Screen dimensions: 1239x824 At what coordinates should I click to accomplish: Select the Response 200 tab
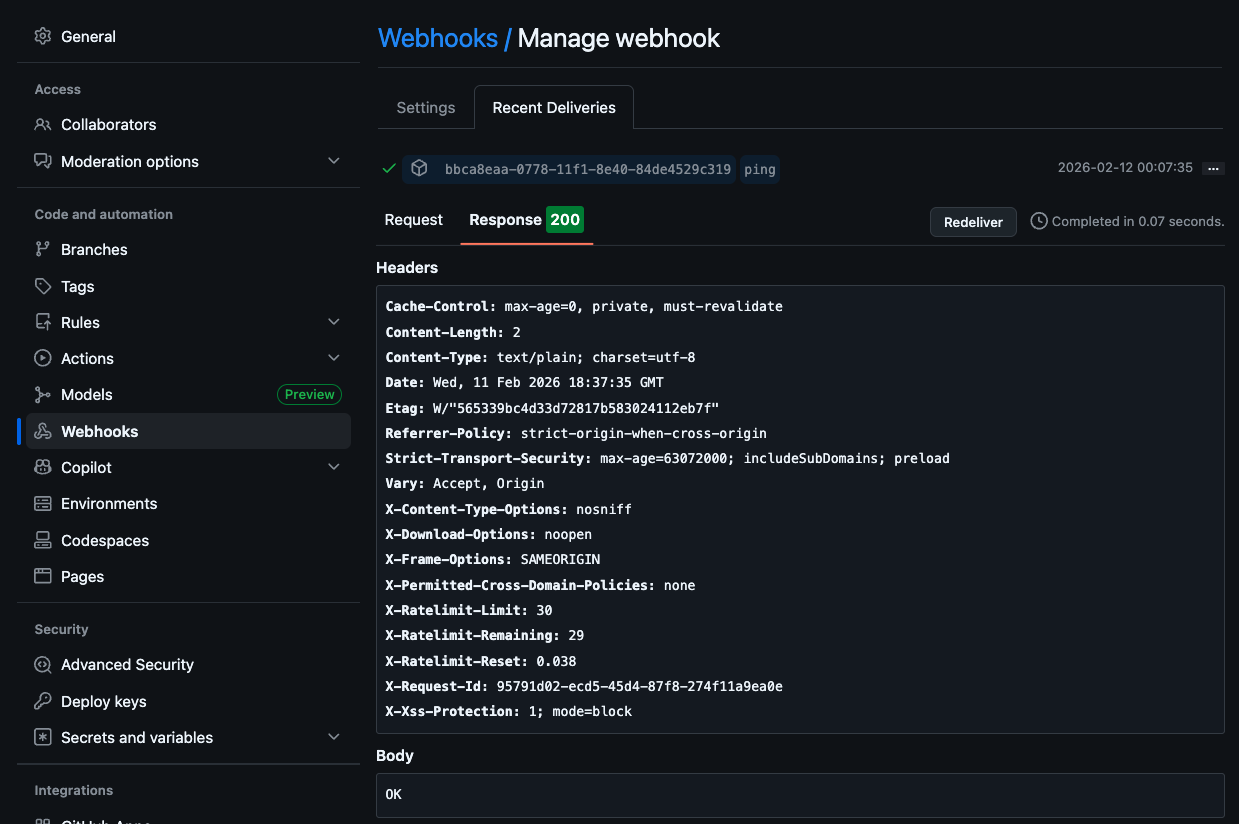525,220
